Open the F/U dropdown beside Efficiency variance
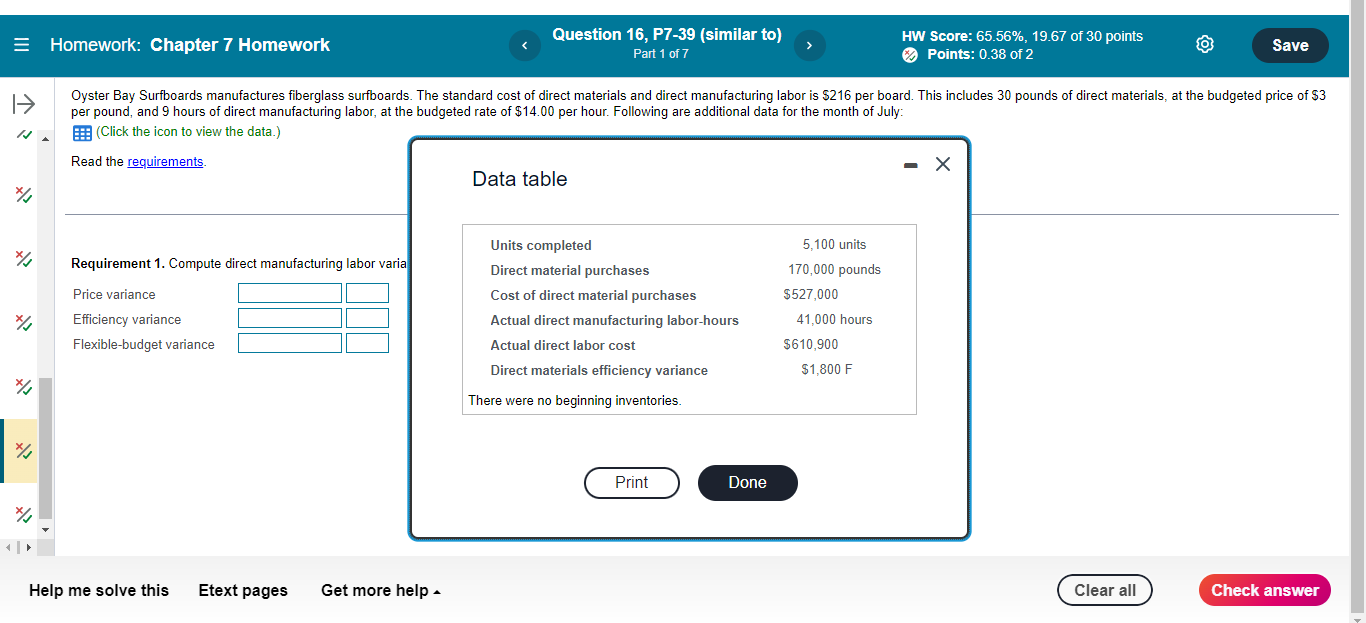The image size is (1366, 623). click(x=367, y=317)
